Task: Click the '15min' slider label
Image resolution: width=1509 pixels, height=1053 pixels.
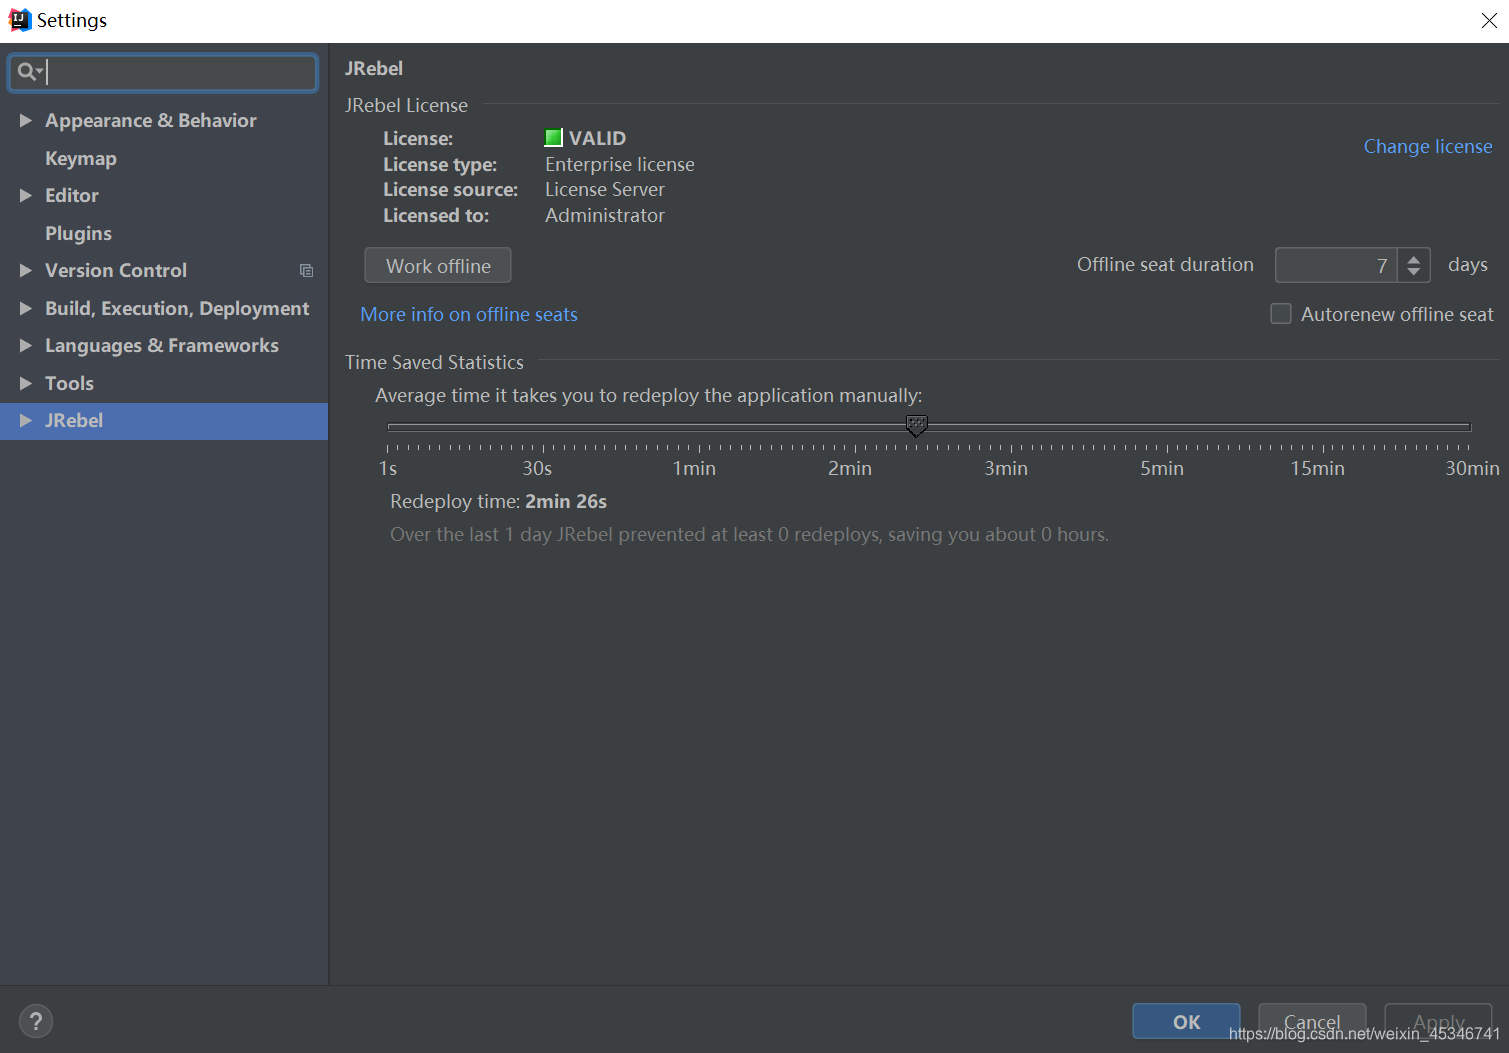Action: pos(1317,468)
